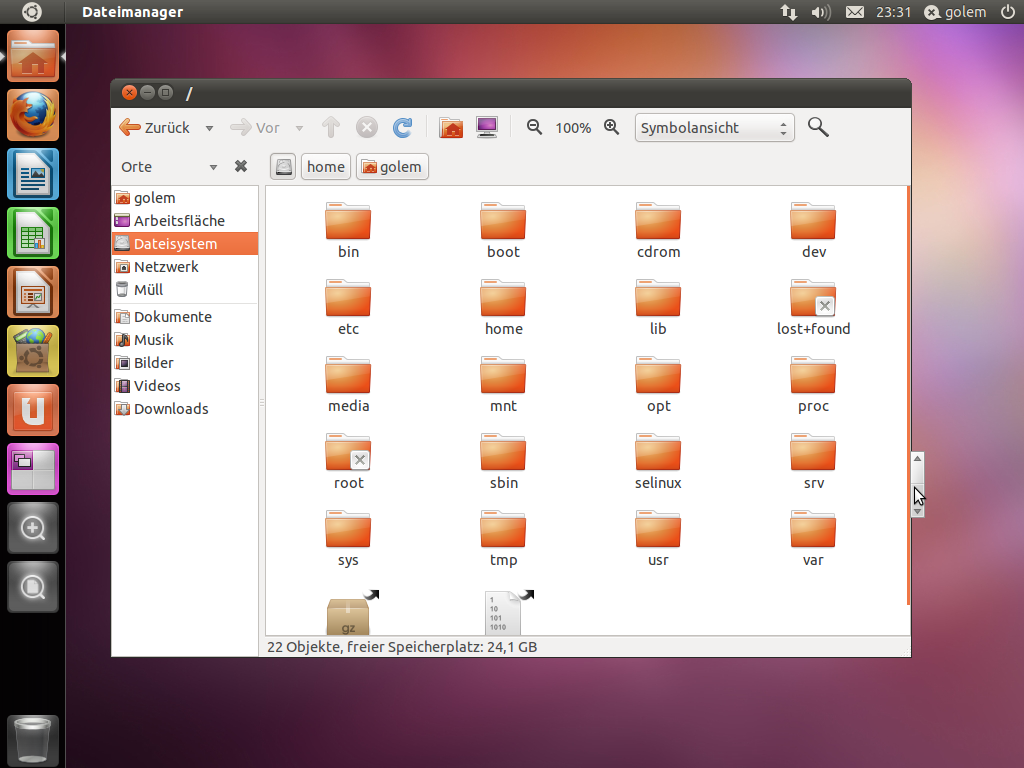Click the home path bar button
This screenshot has width=1024, height=768.
coord(326,167)
